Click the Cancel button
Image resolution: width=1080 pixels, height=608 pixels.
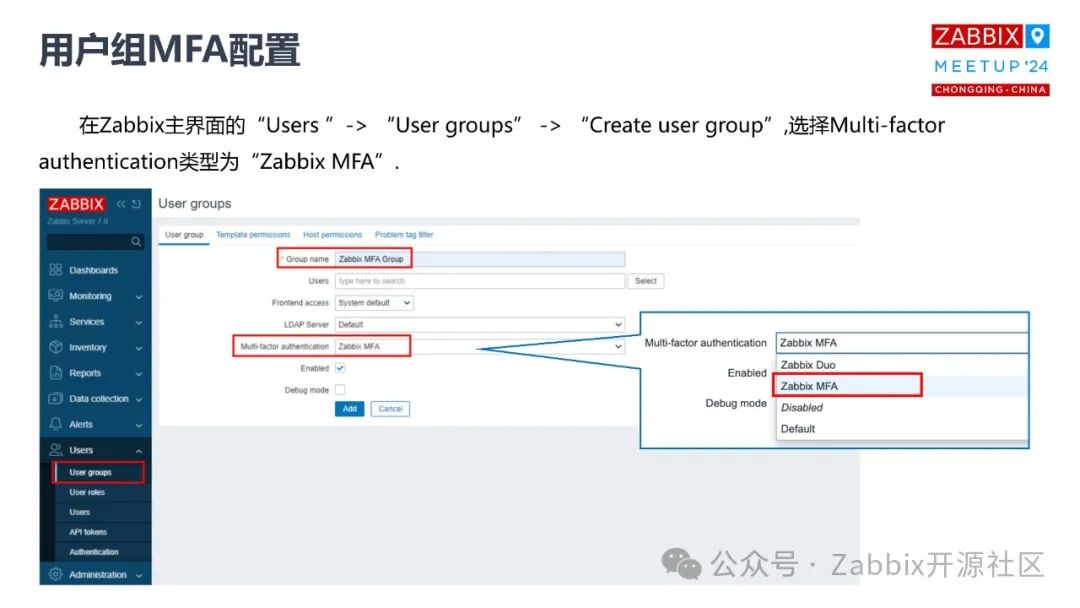[390, 409]
